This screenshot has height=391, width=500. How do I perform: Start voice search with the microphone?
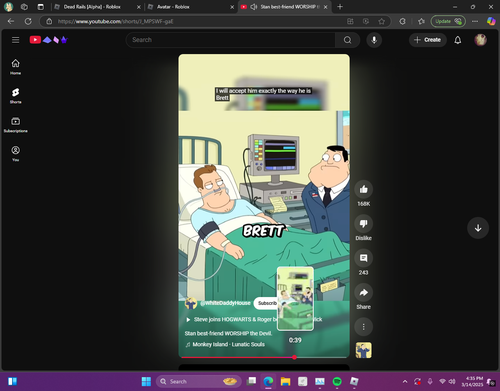[374, 40]
